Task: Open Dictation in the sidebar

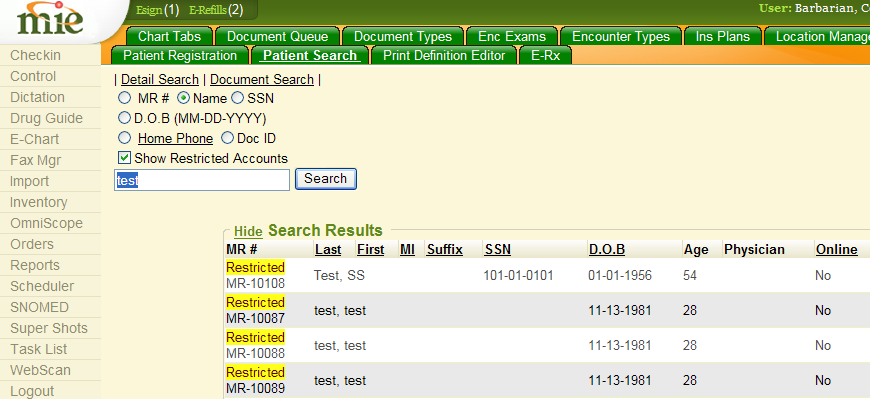Action: coord(50,97)
